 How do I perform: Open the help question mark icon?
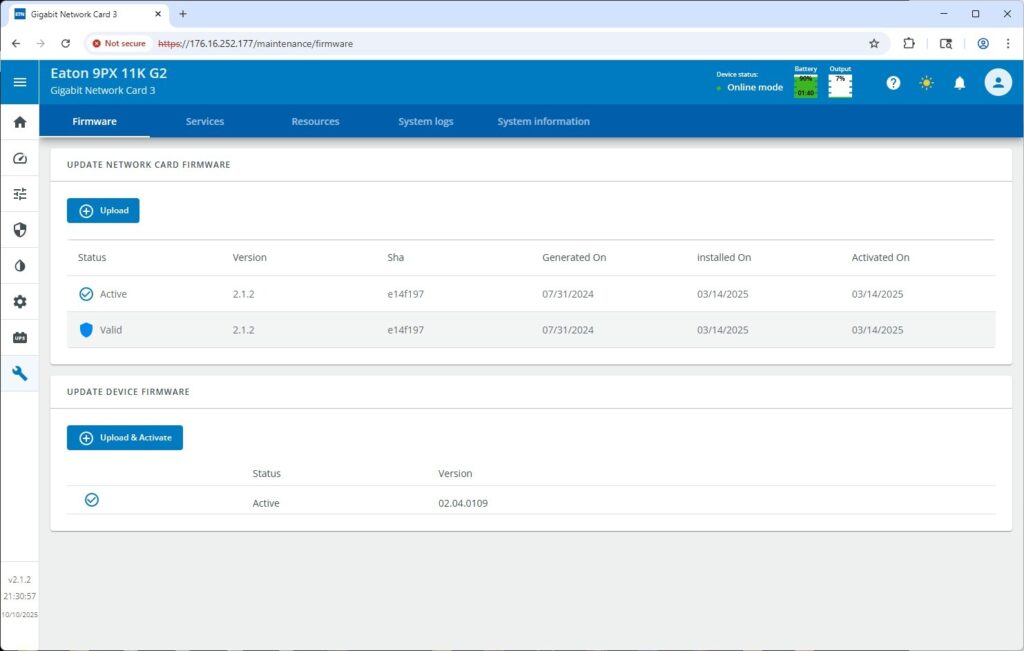(893, 83)
